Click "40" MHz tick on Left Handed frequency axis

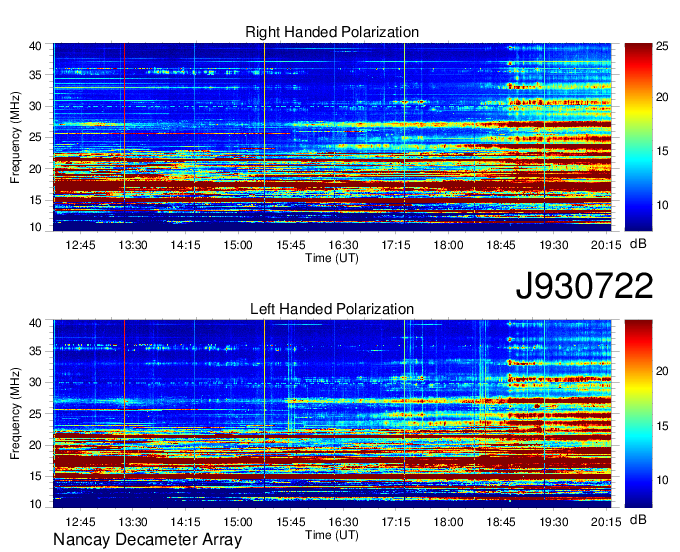[x=36, y=323]
